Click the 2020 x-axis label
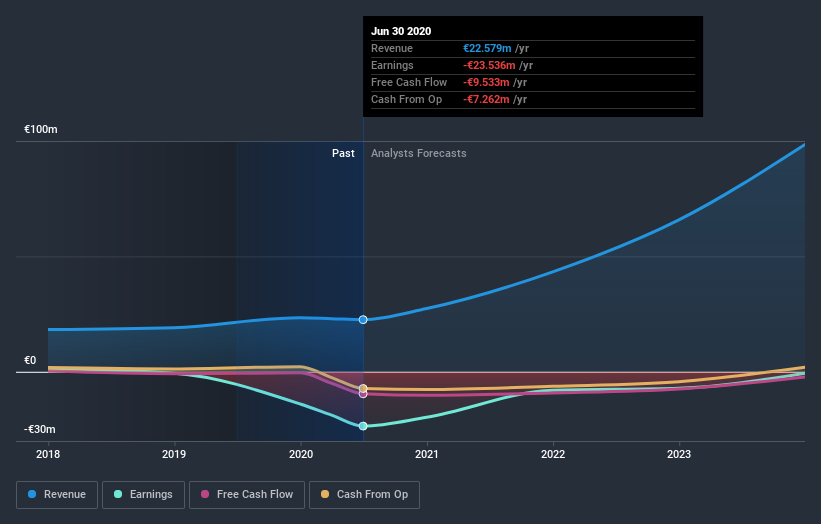The image size is (821, 524). coord(301,454)
